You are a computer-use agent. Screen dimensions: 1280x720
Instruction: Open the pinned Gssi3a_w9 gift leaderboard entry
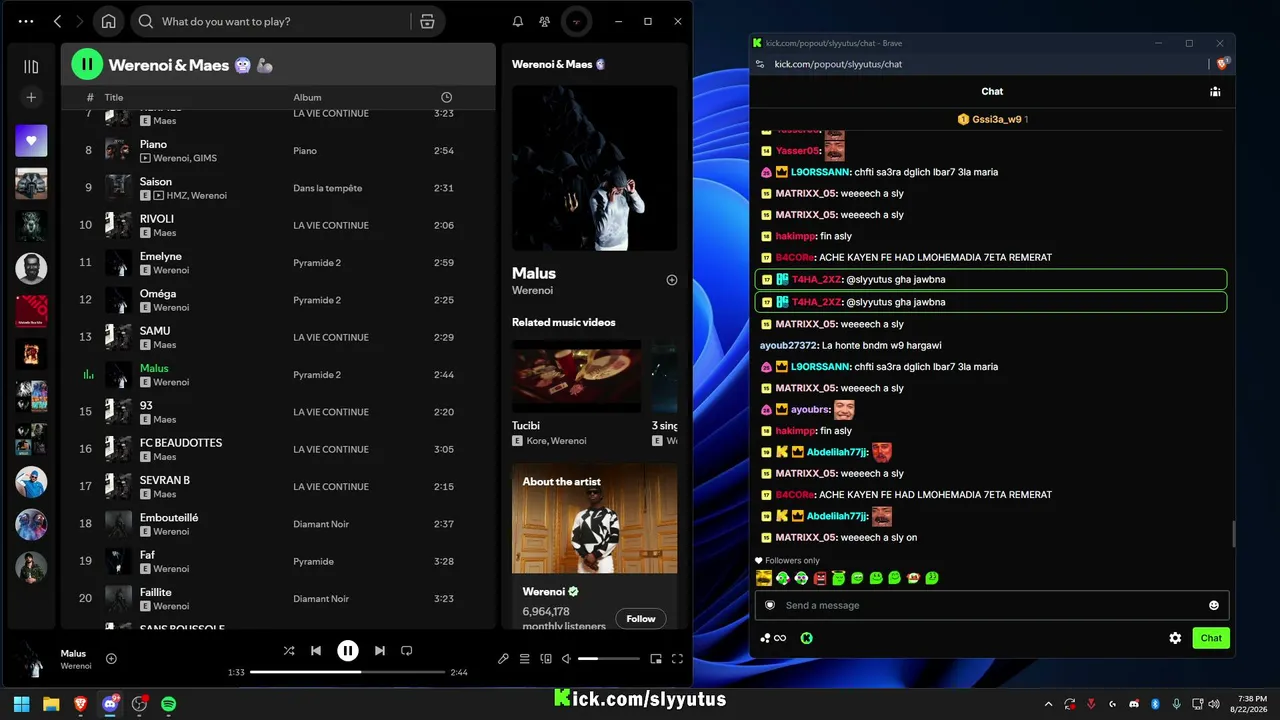coord(992,119)
